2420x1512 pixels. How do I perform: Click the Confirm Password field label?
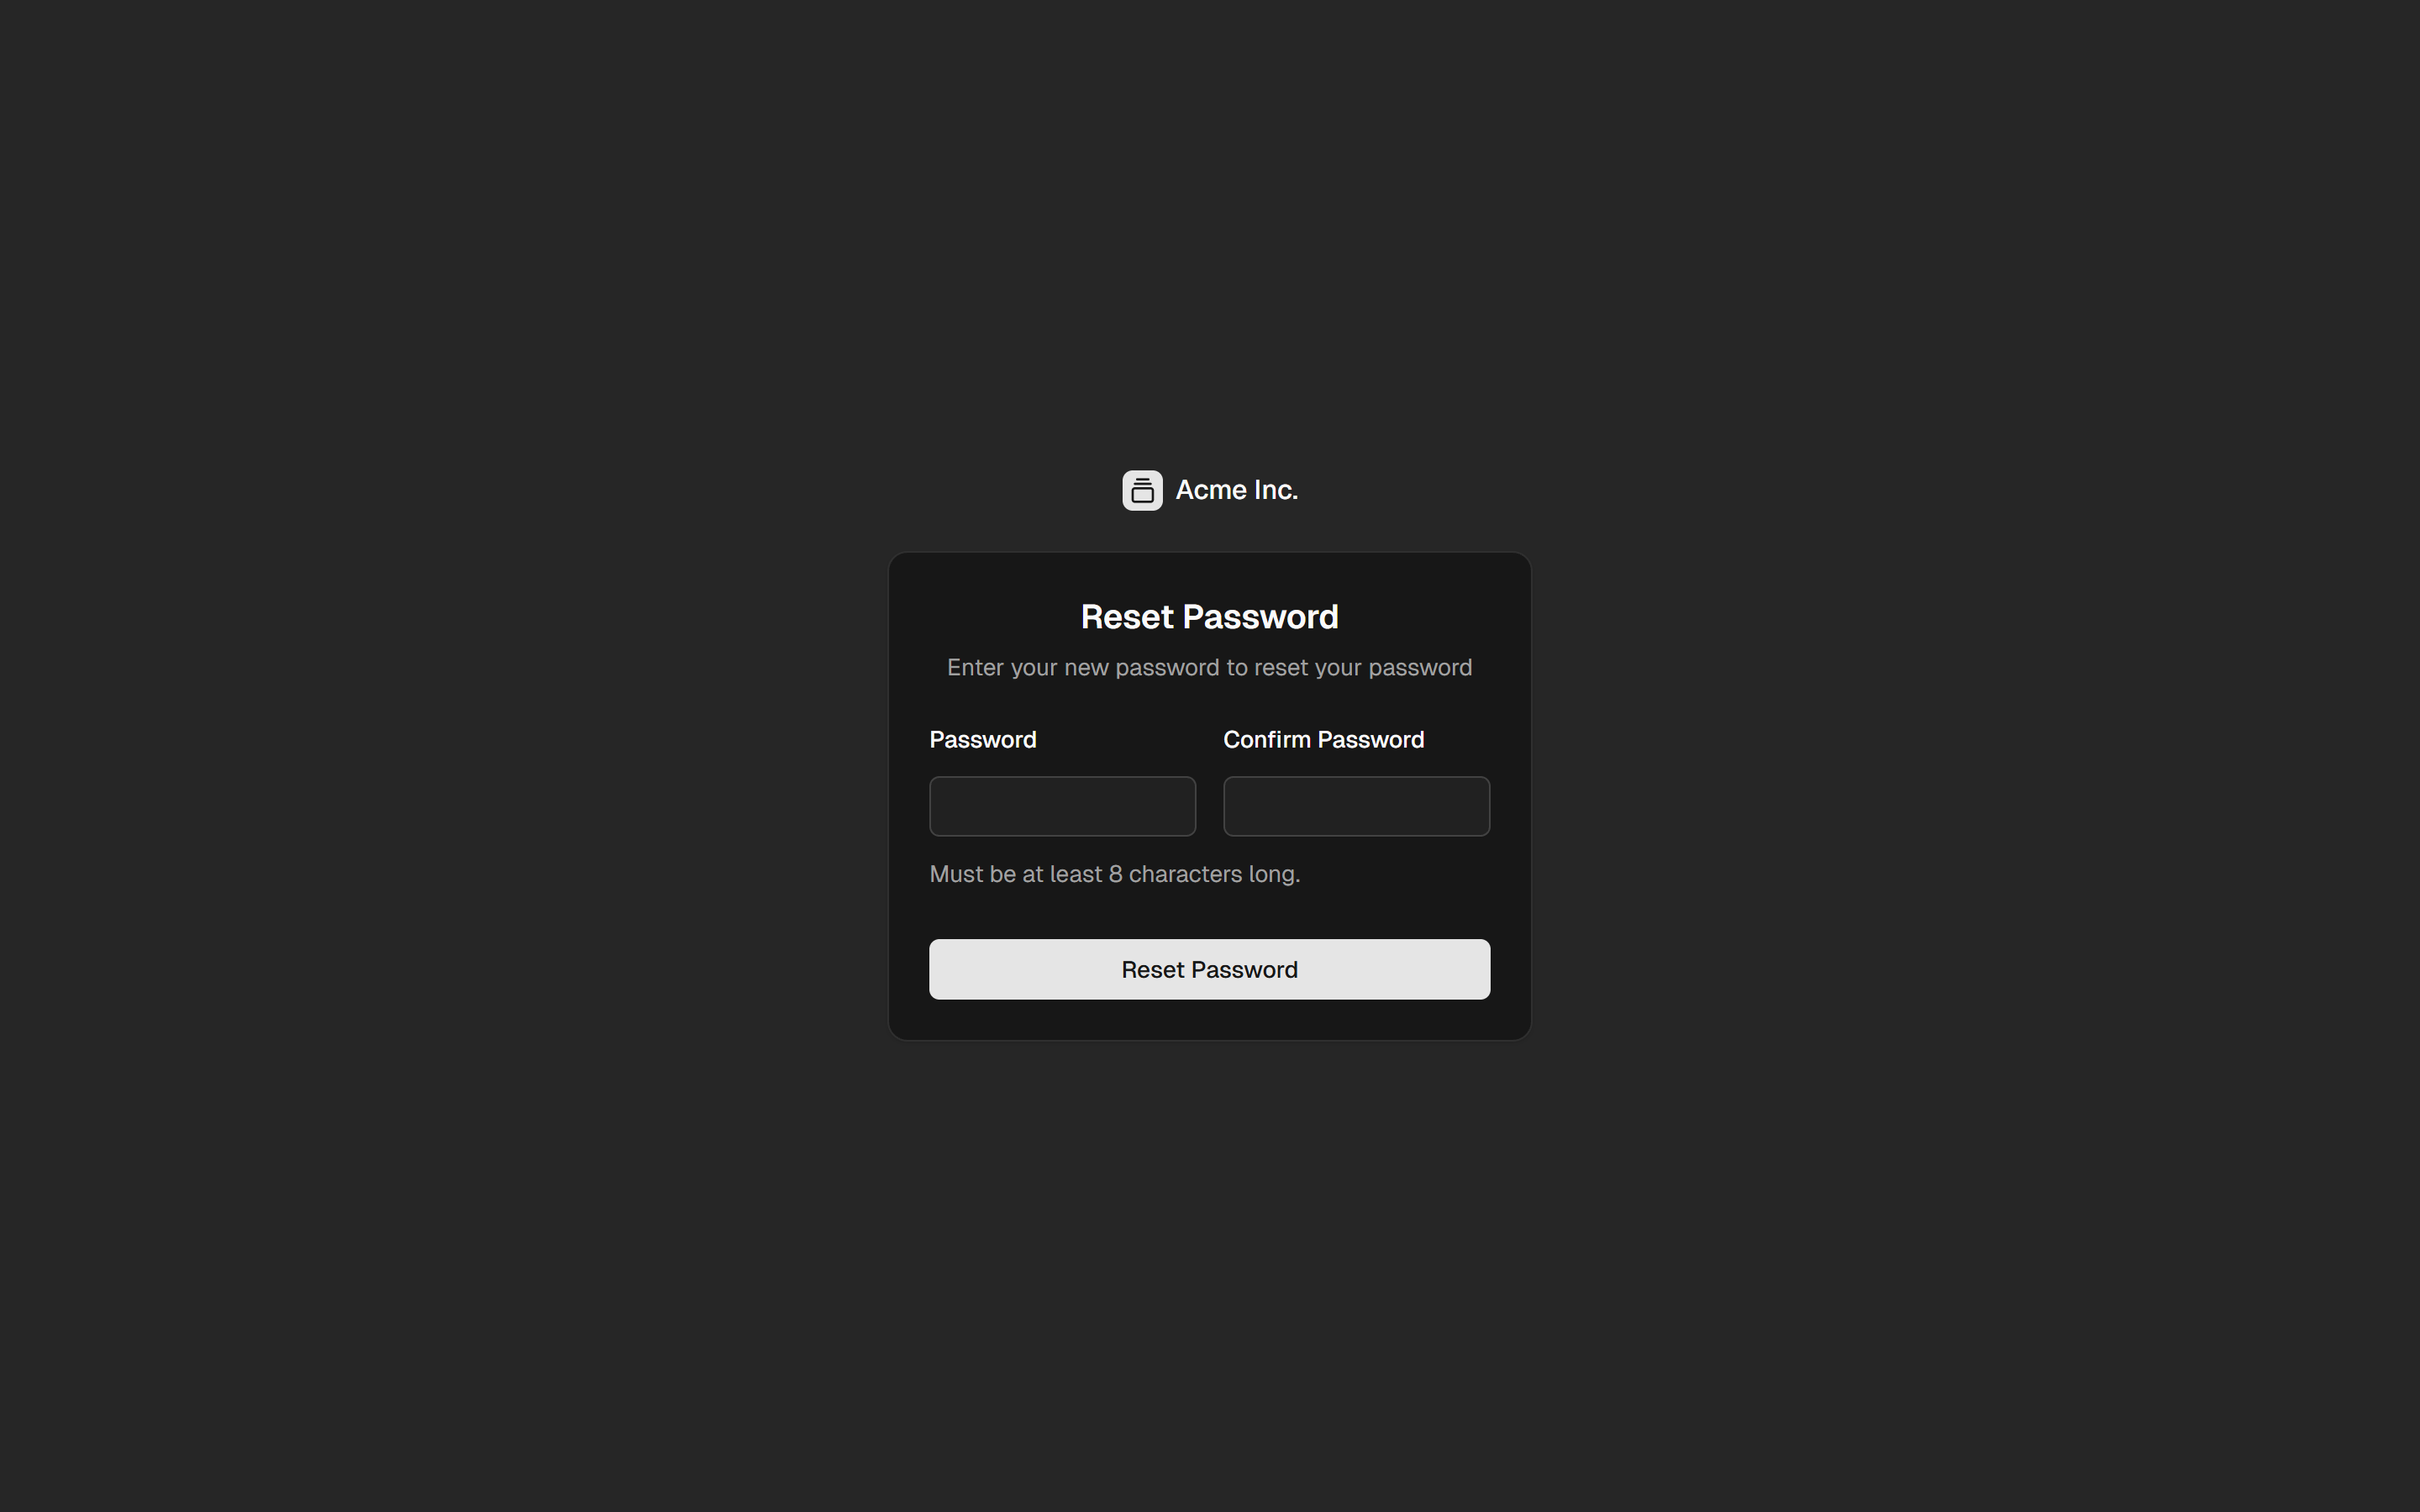[1324, 739]
